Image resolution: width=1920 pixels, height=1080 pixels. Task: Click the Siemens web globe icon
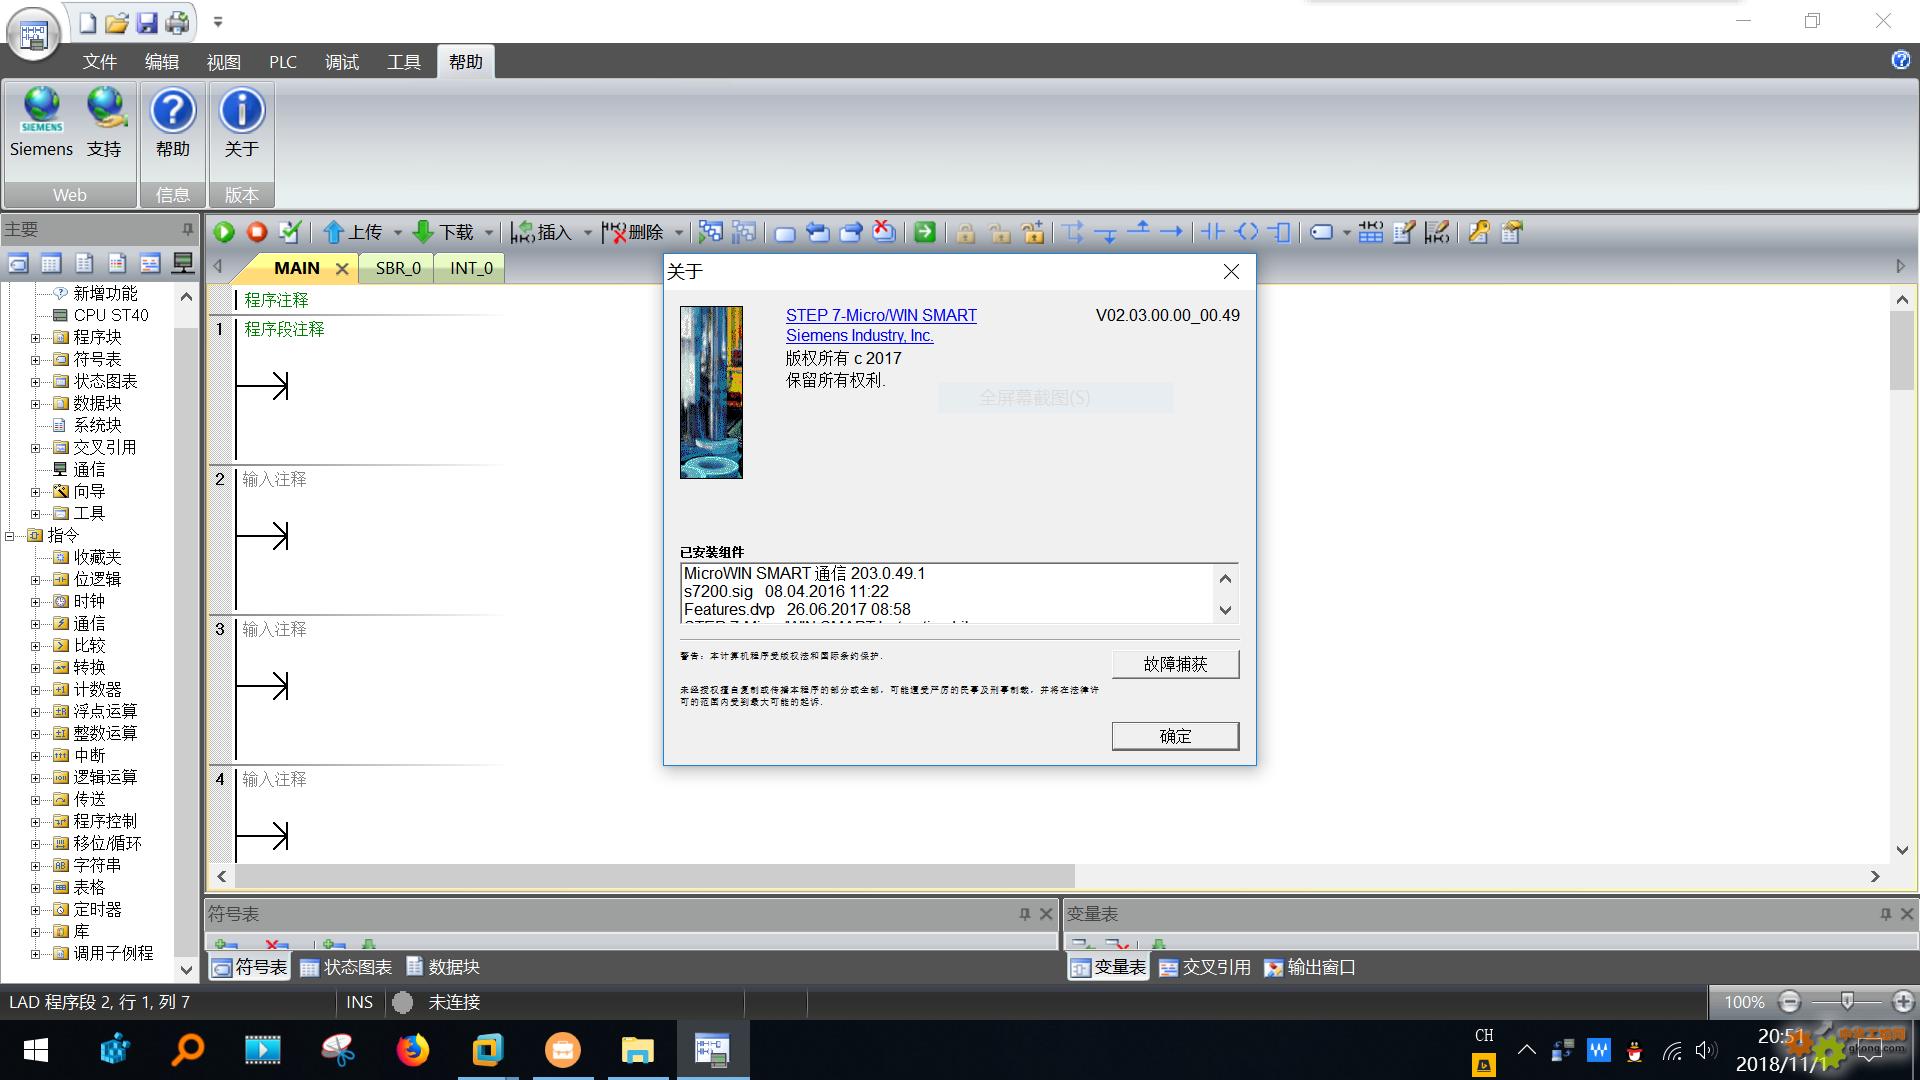[42, 123]
